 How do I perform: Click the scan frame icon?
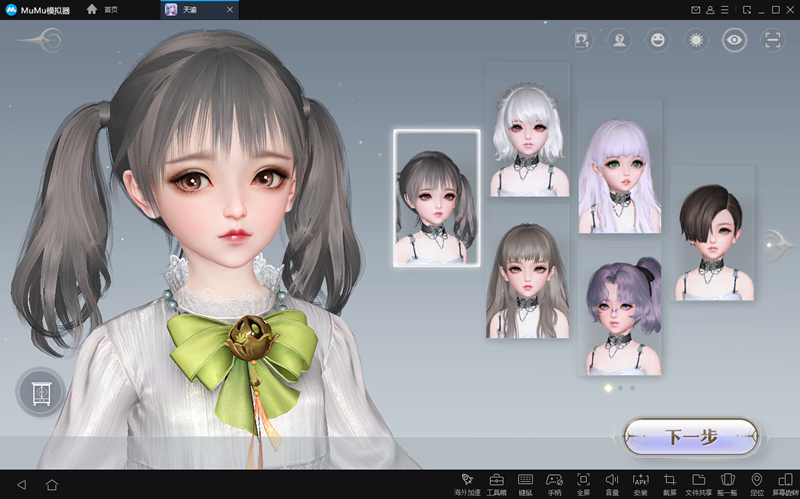coord(773,40)
